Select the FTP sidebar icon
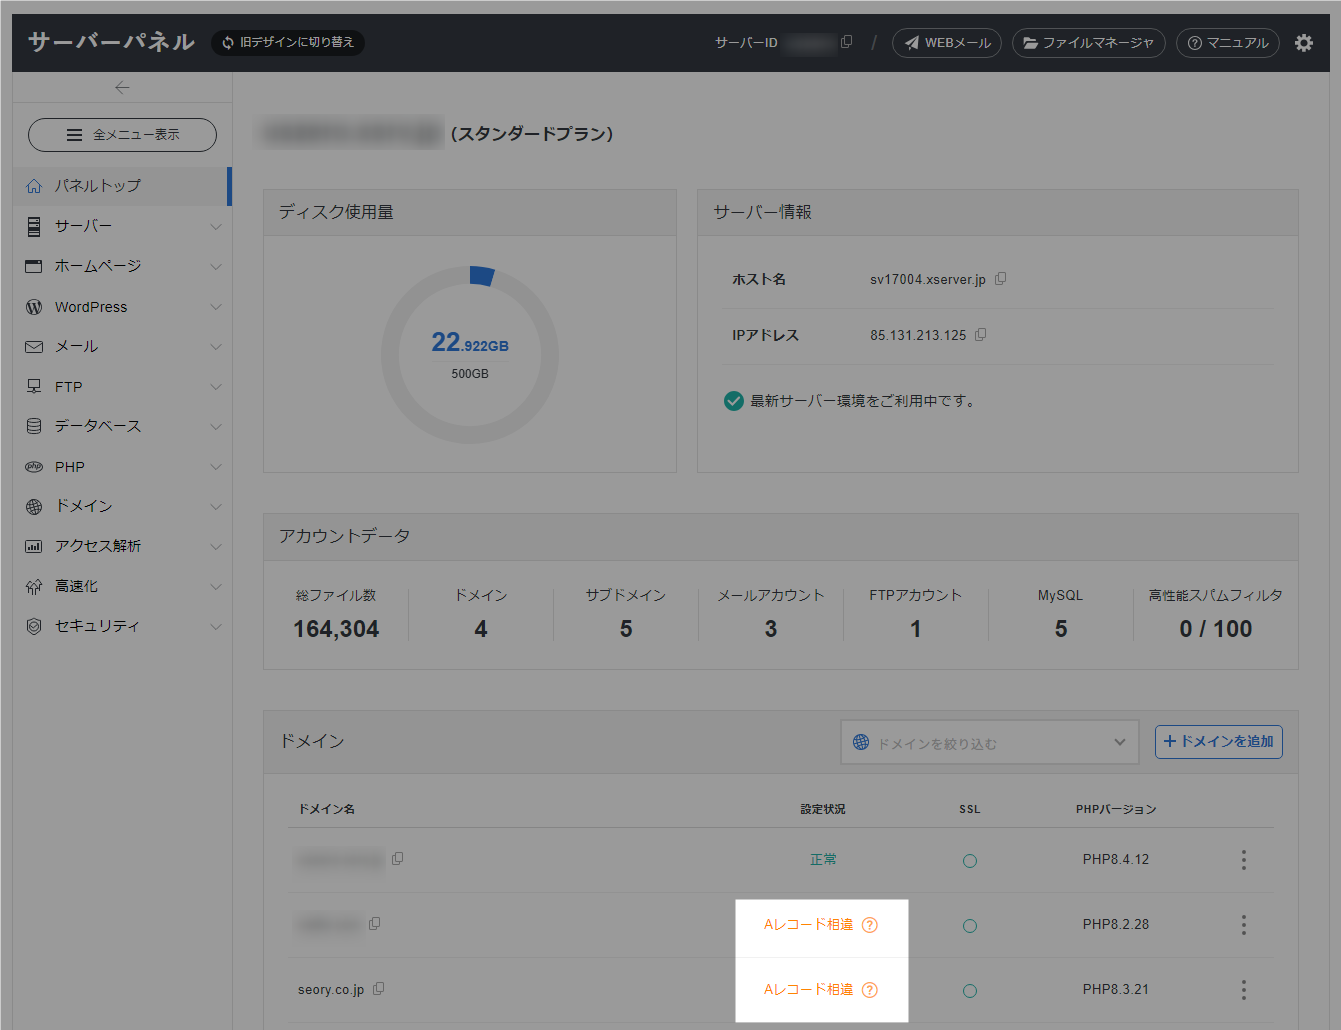This screenshot has height=1030, width=1341. pos(32,386)
